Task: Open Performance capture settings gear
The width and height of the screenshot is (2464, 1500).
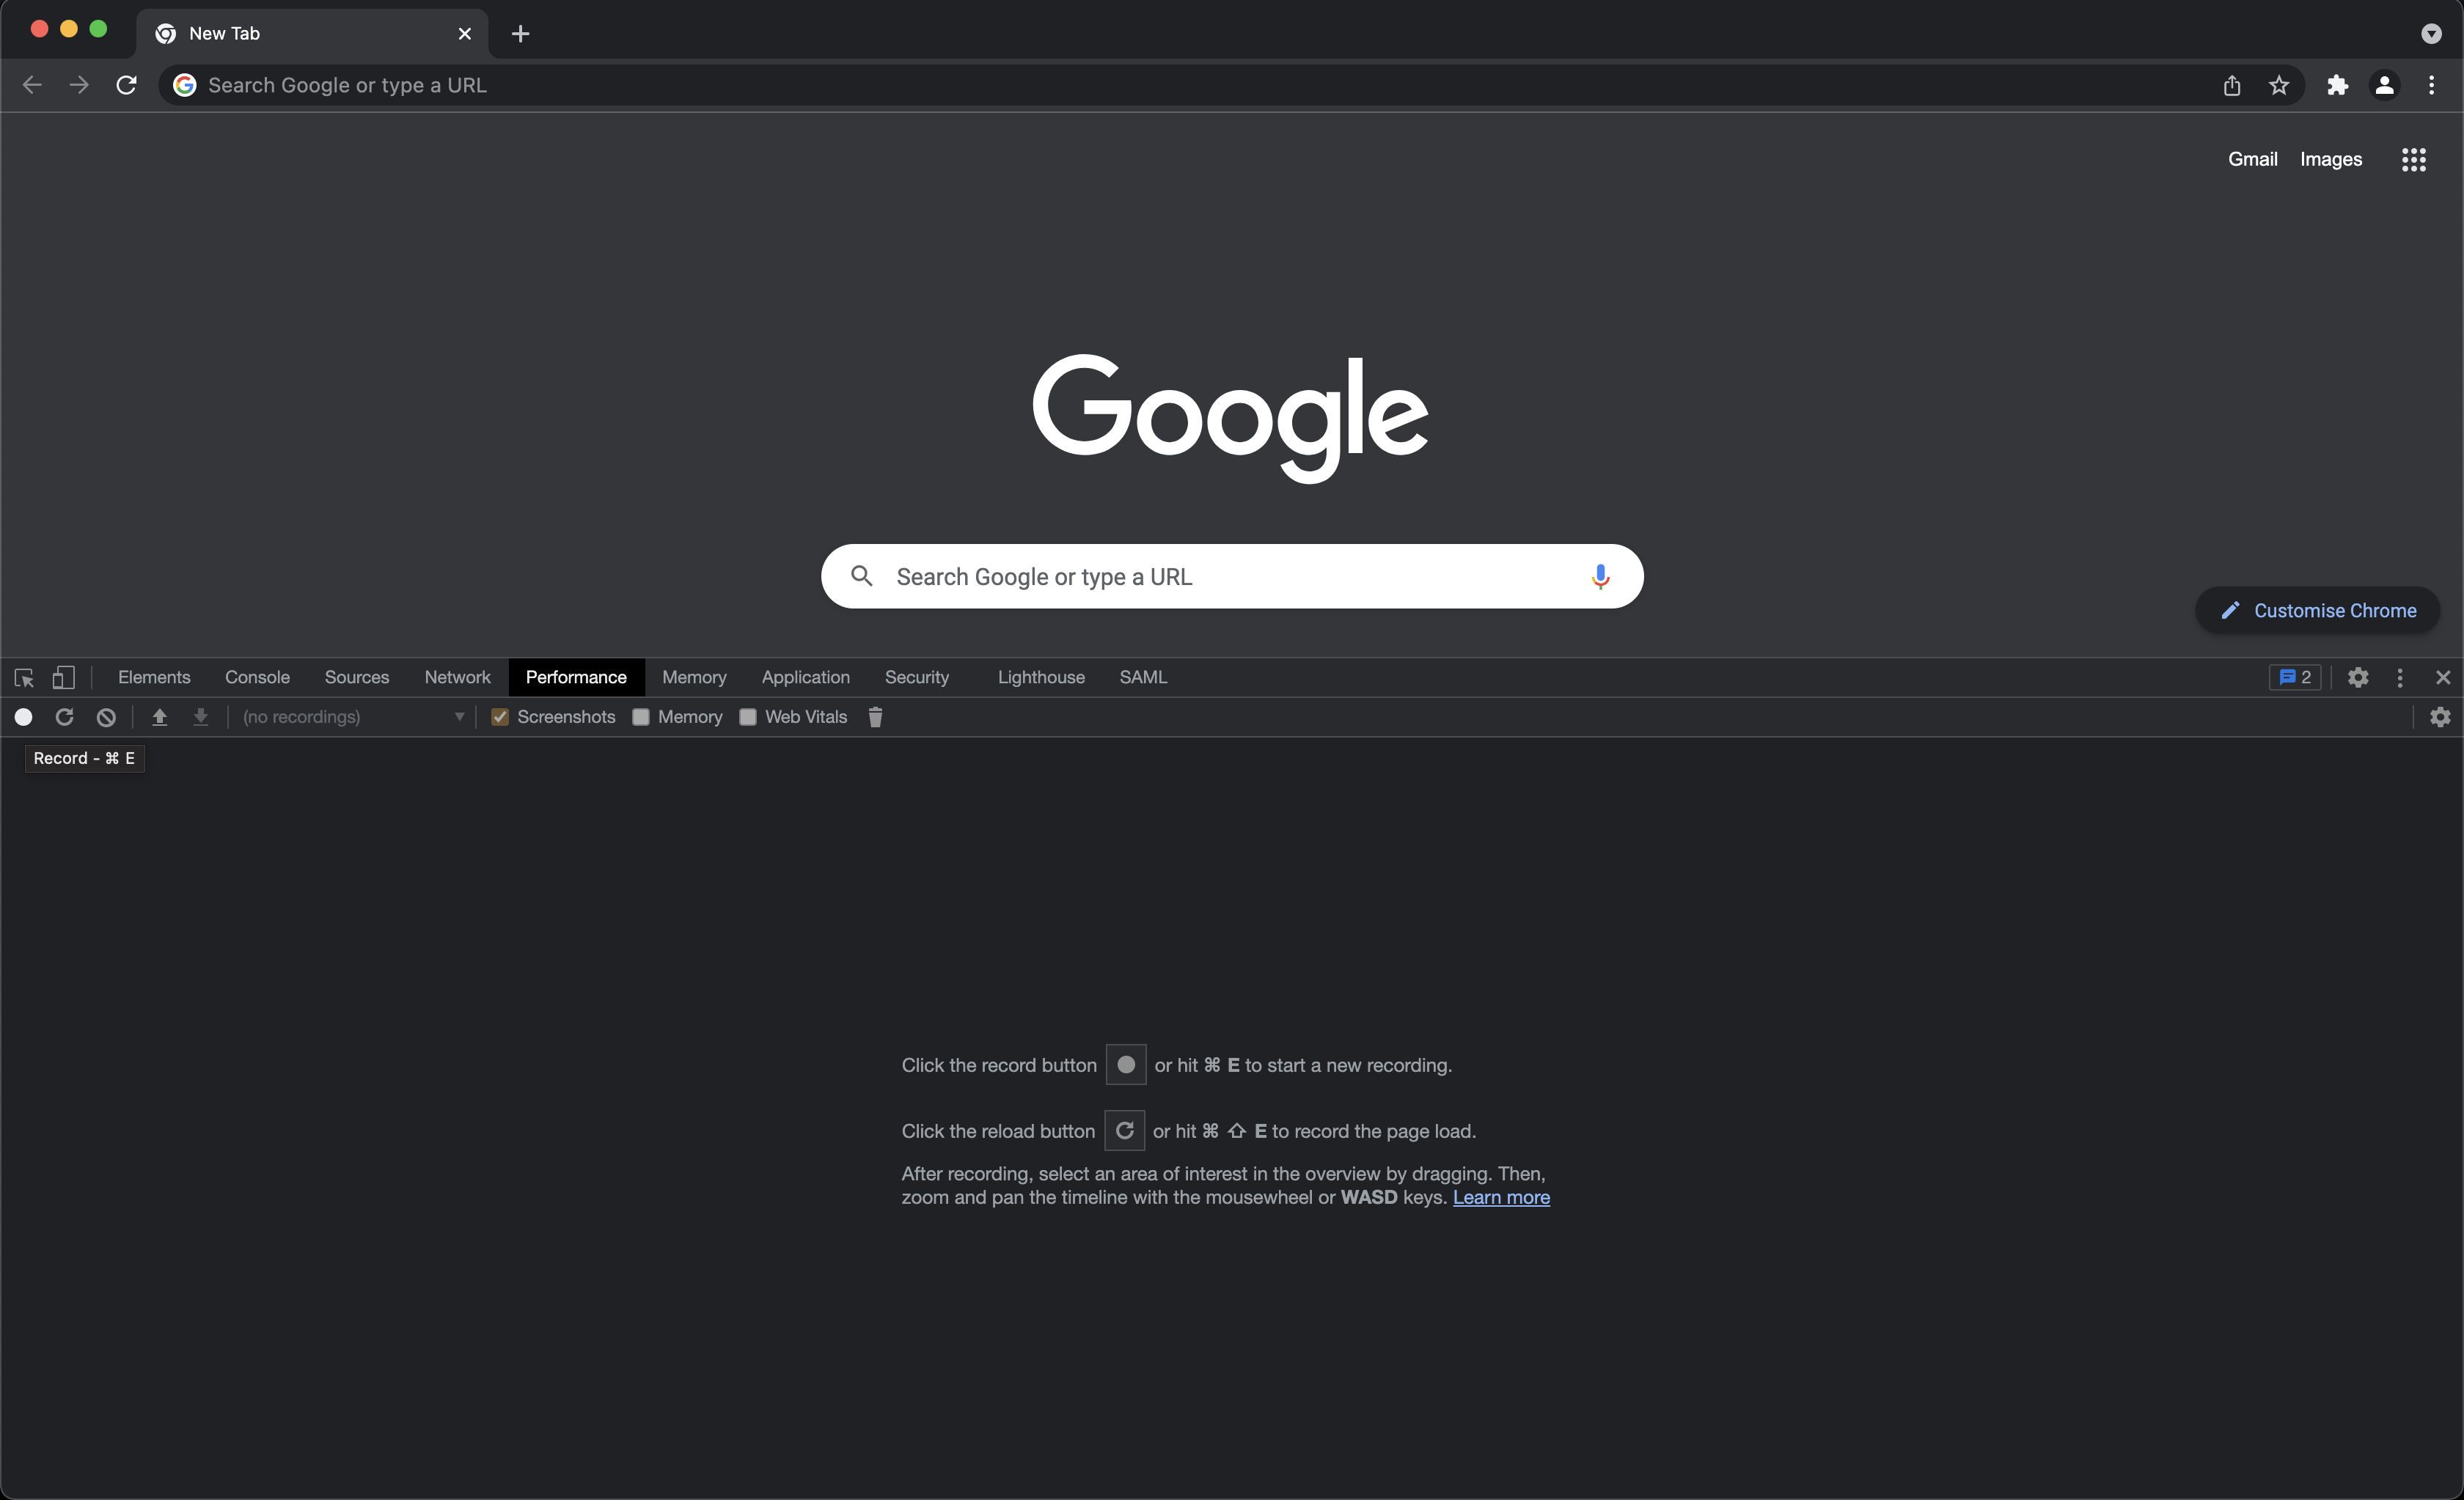Action: 2440,717
